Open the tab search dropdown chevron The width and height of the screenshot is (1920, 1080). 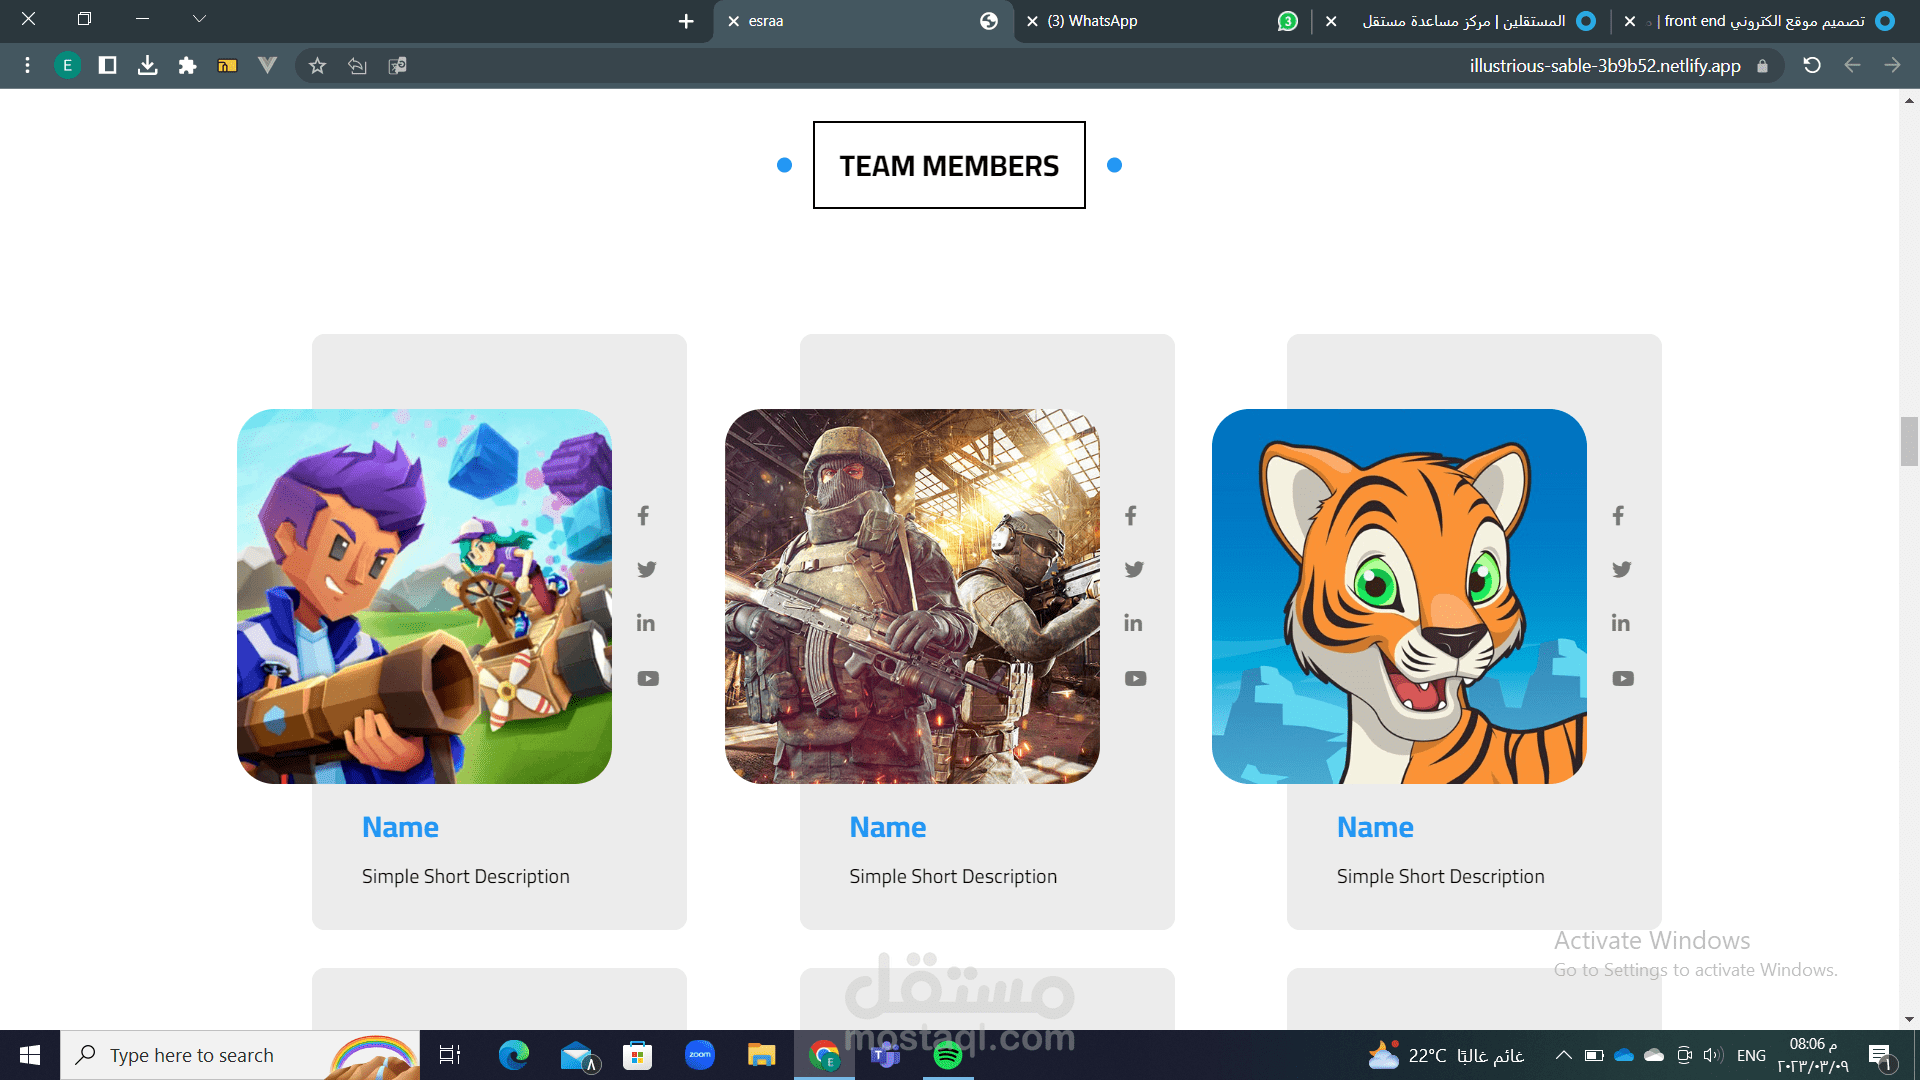pyautogui.click(x=199, y=18)
